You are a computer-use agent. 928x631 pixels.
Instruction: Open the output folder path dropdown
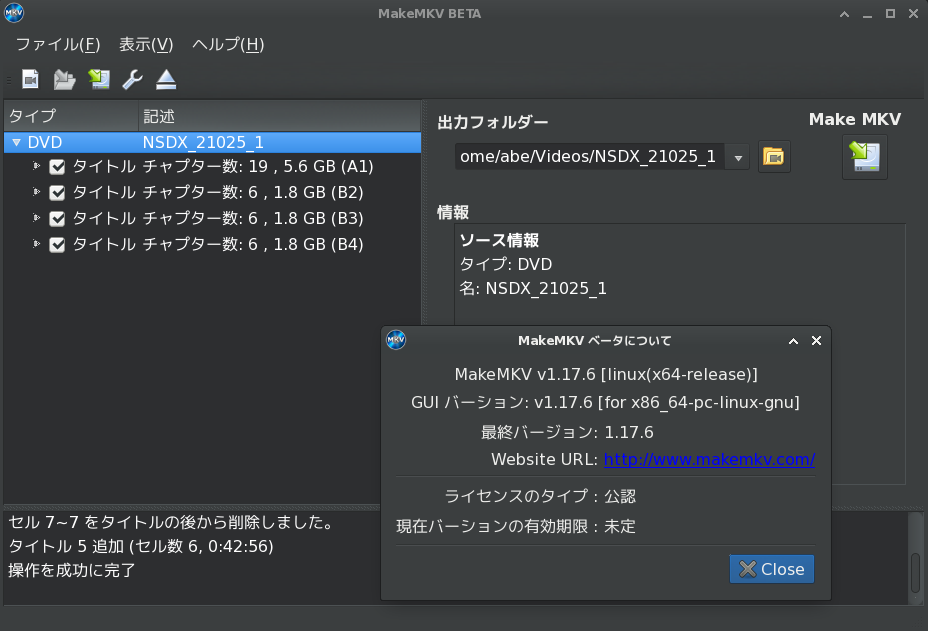(738, 157)
